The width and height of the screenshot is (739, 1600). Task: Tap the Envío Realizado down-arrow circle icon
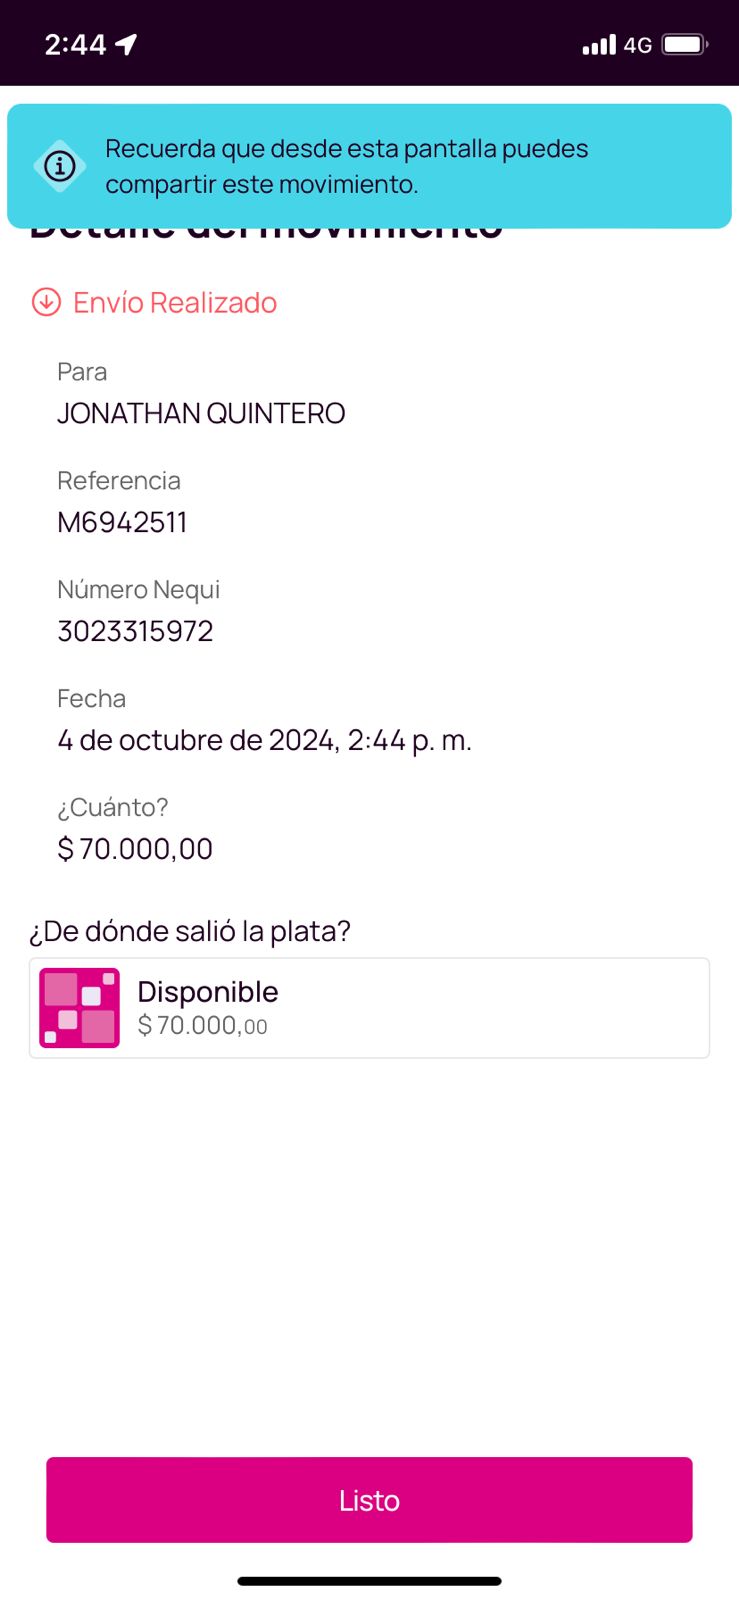coord(46,302)
